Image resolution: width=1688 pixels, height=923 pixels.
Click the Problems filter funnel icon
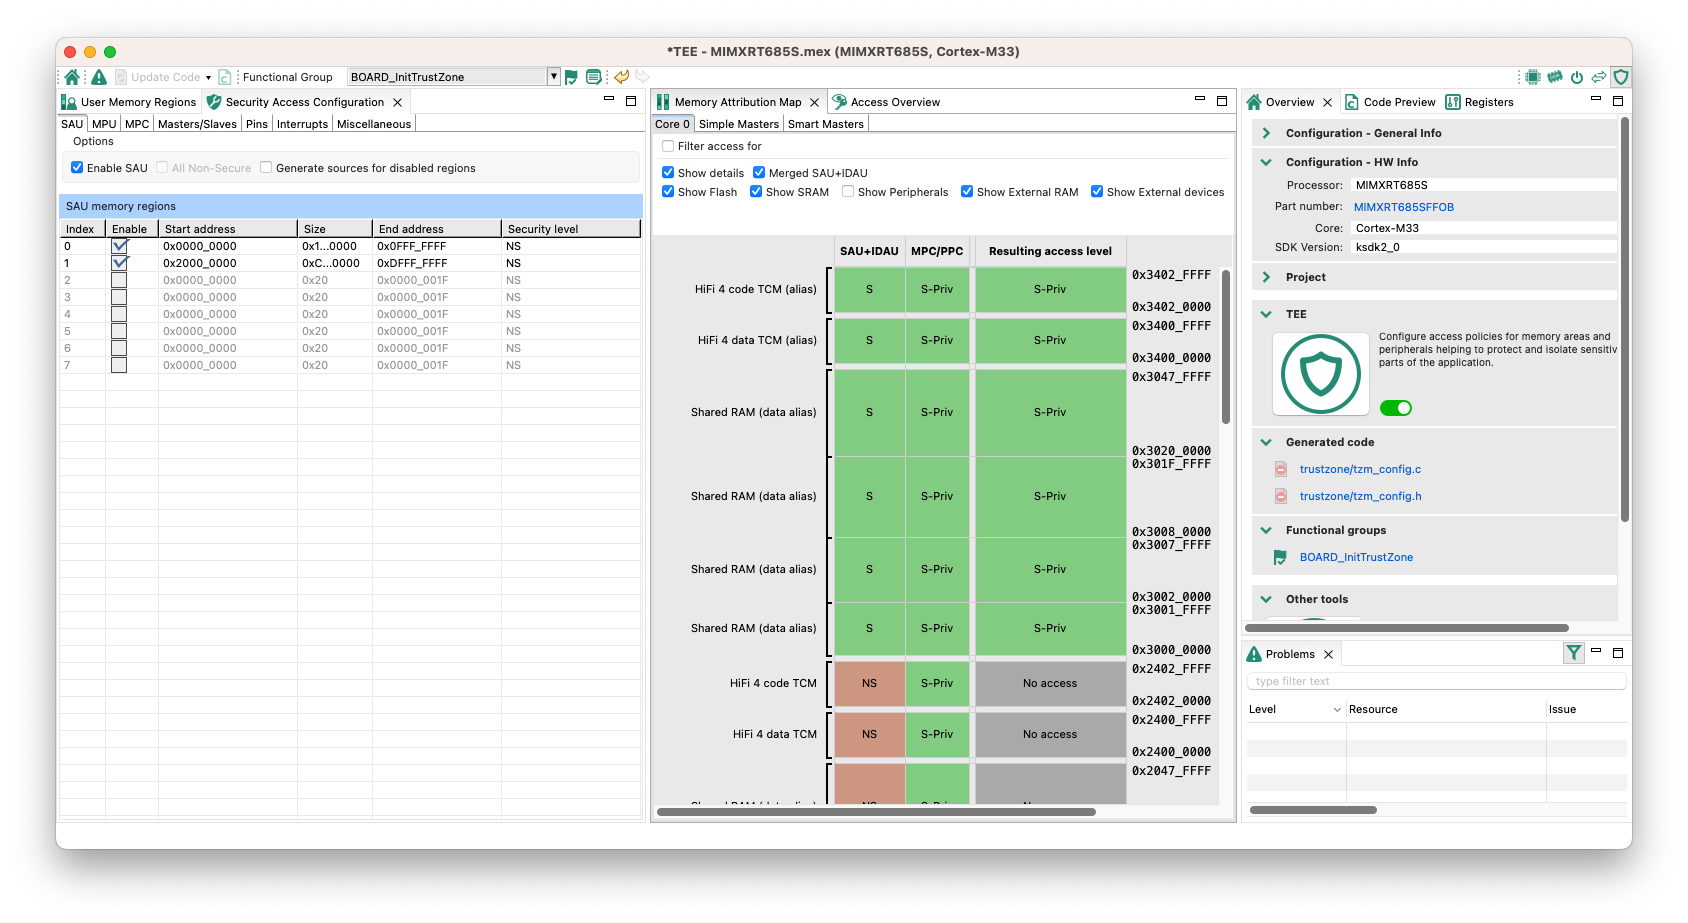click(x=1574, y=653)
